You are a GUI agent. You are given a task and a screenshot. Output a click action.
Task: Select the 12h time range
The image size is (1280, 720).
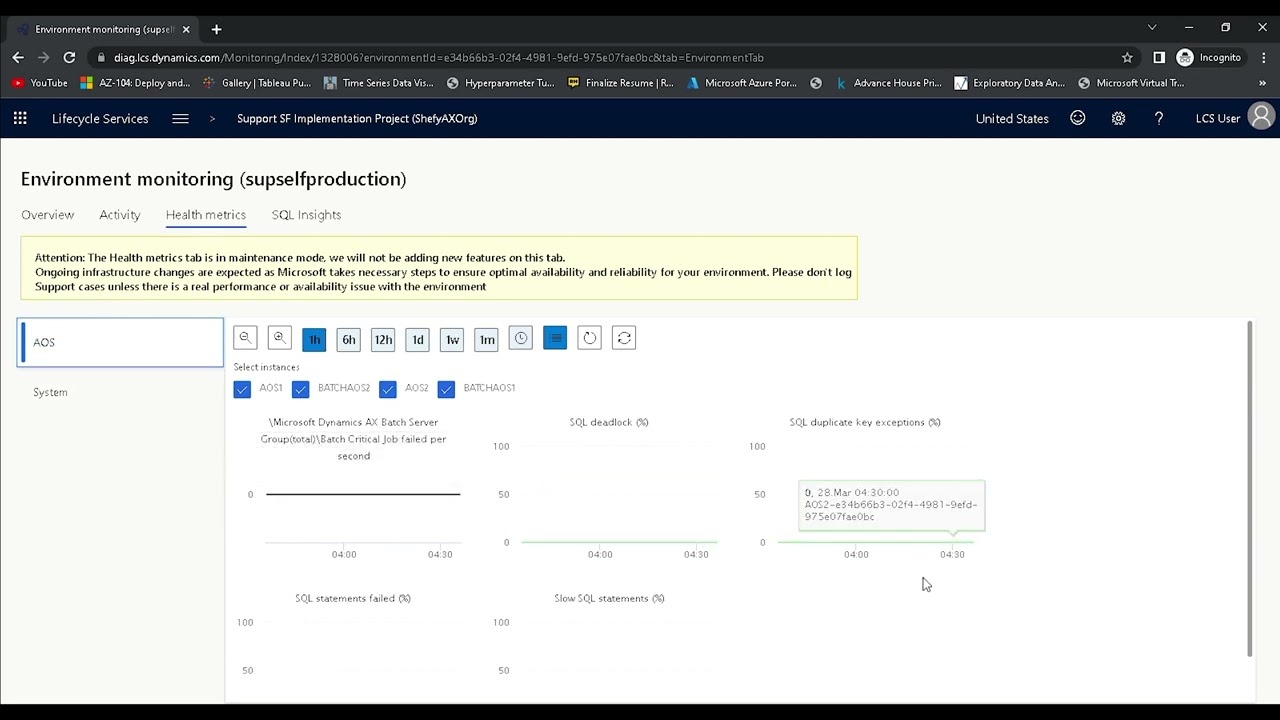pyautogui.click(x=383, y=339)
